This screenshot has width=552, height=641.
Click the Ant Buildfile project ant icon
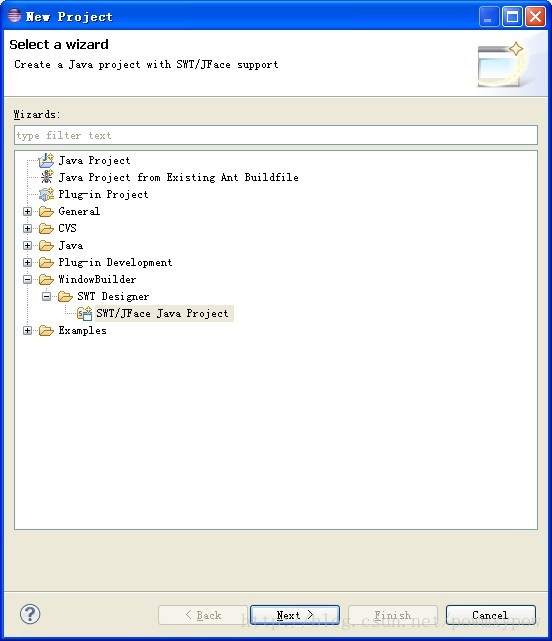click(47, 177)
